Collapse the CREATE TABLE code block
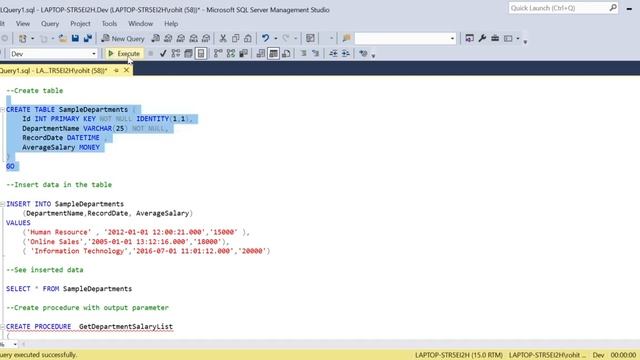This screenshot has width=640, height=360. click(2, 109)
